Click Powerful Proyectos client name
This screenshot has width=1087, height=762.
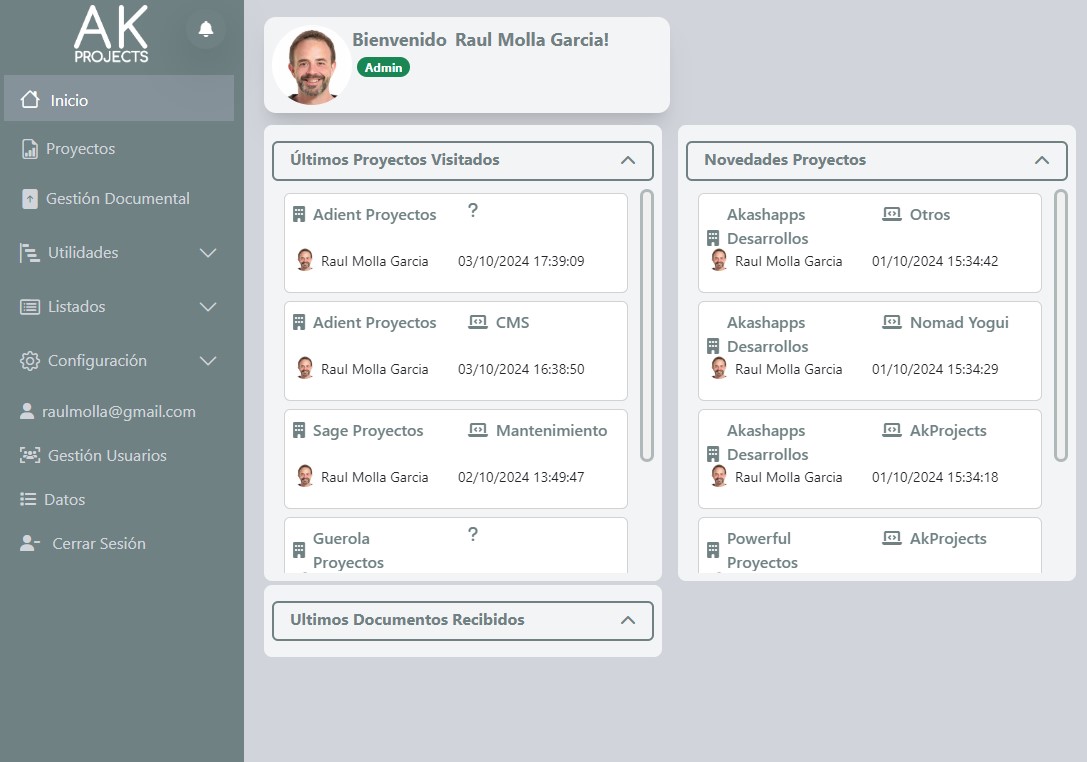click(762, 551)
